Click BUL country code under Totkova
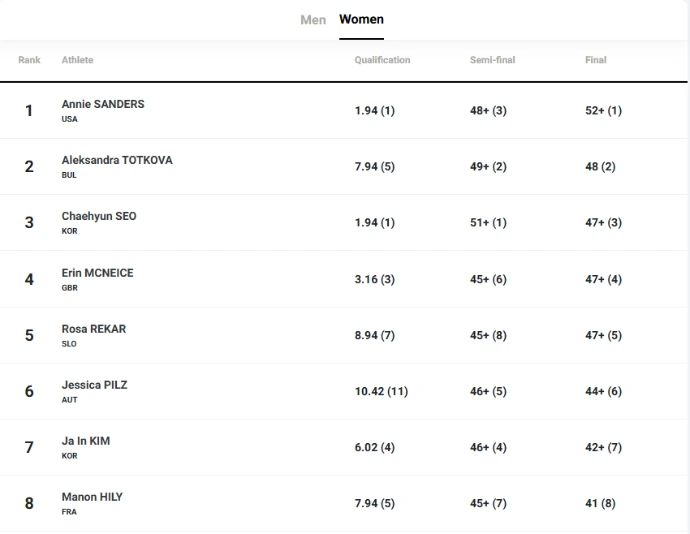 [x=69, y=175]
